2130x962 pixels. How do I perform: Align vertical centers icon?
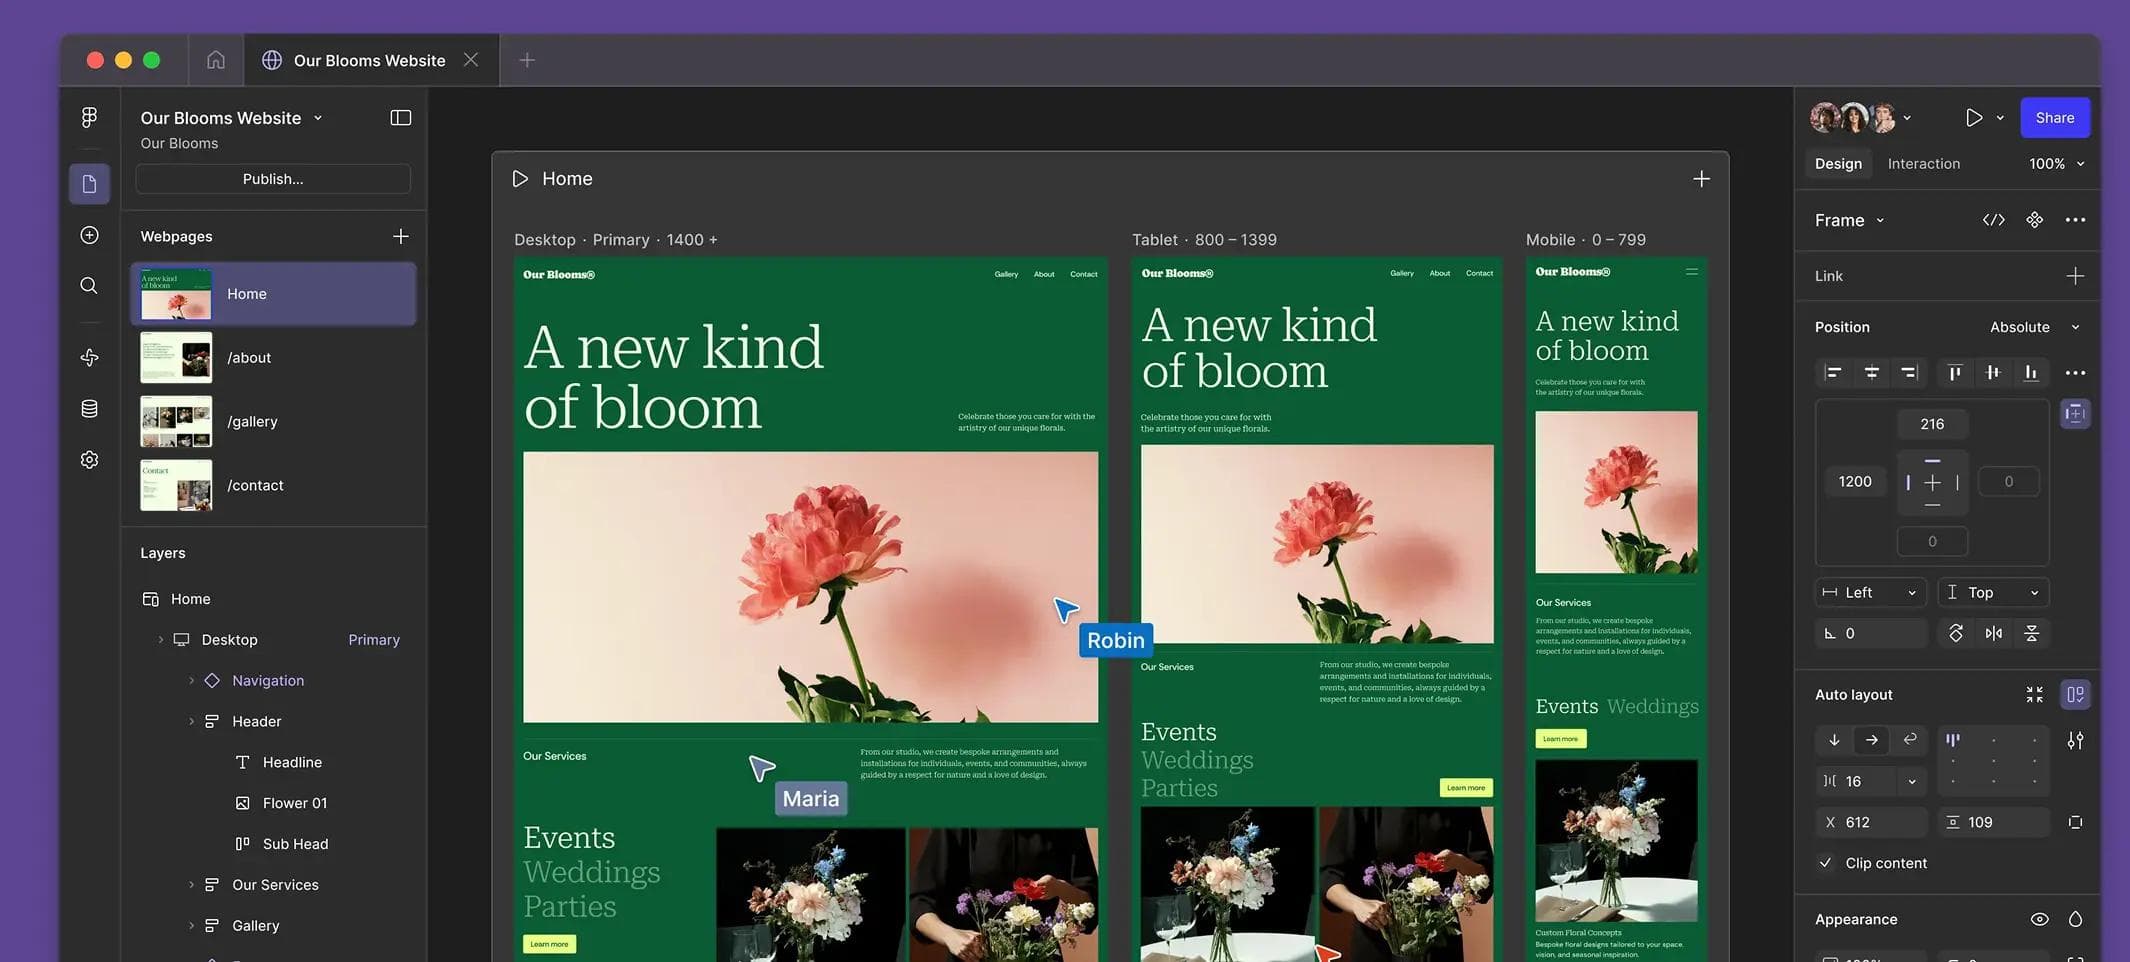[1992, 373]
